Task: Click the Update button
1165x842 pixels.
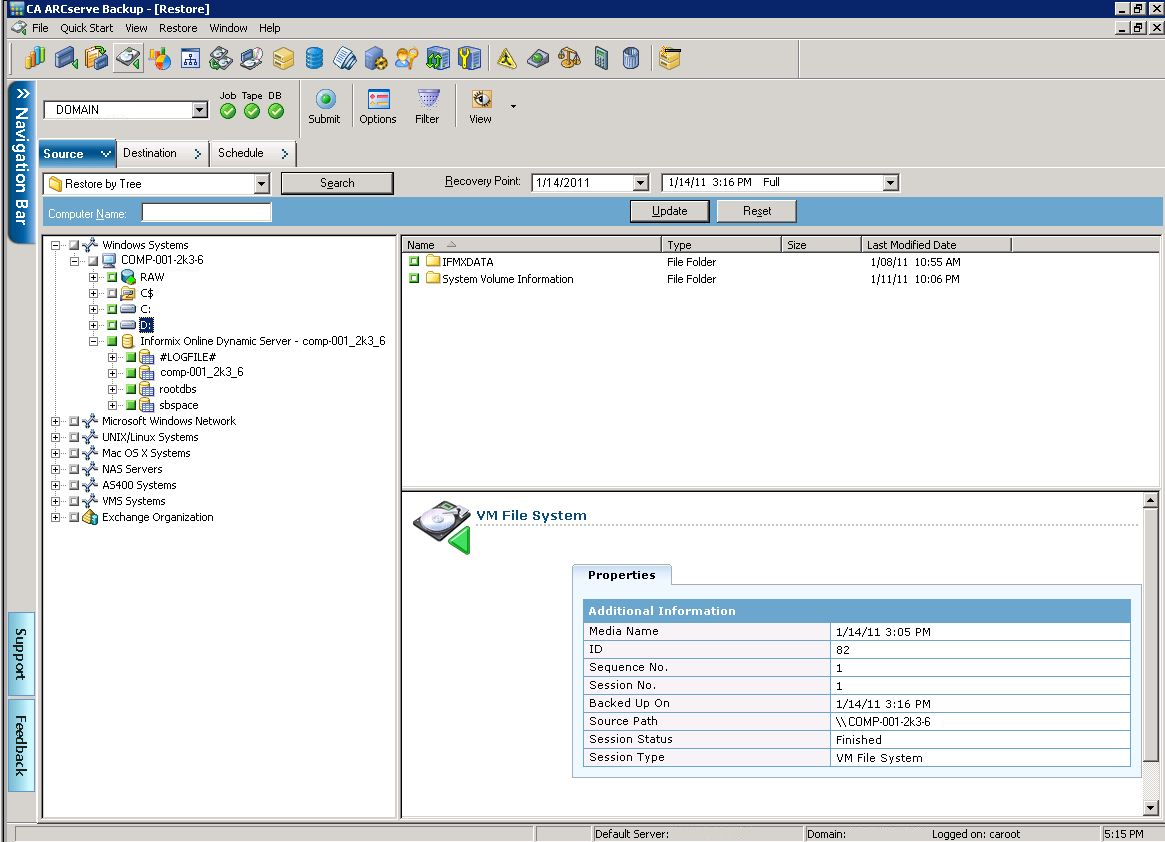Action: coord(669,211)
